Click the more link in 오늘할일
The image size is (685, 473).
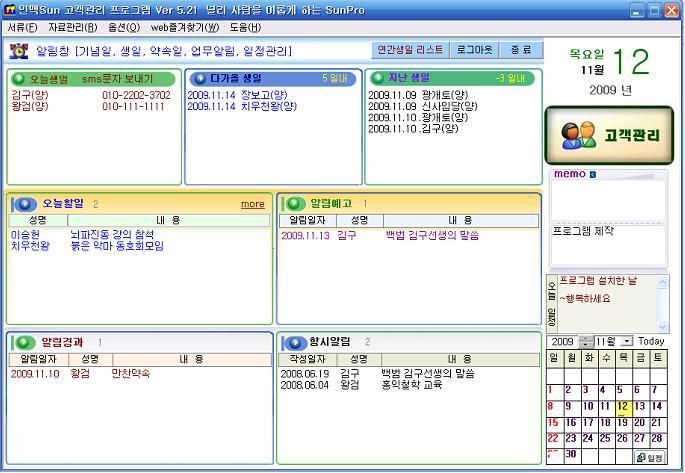[253, 204]
